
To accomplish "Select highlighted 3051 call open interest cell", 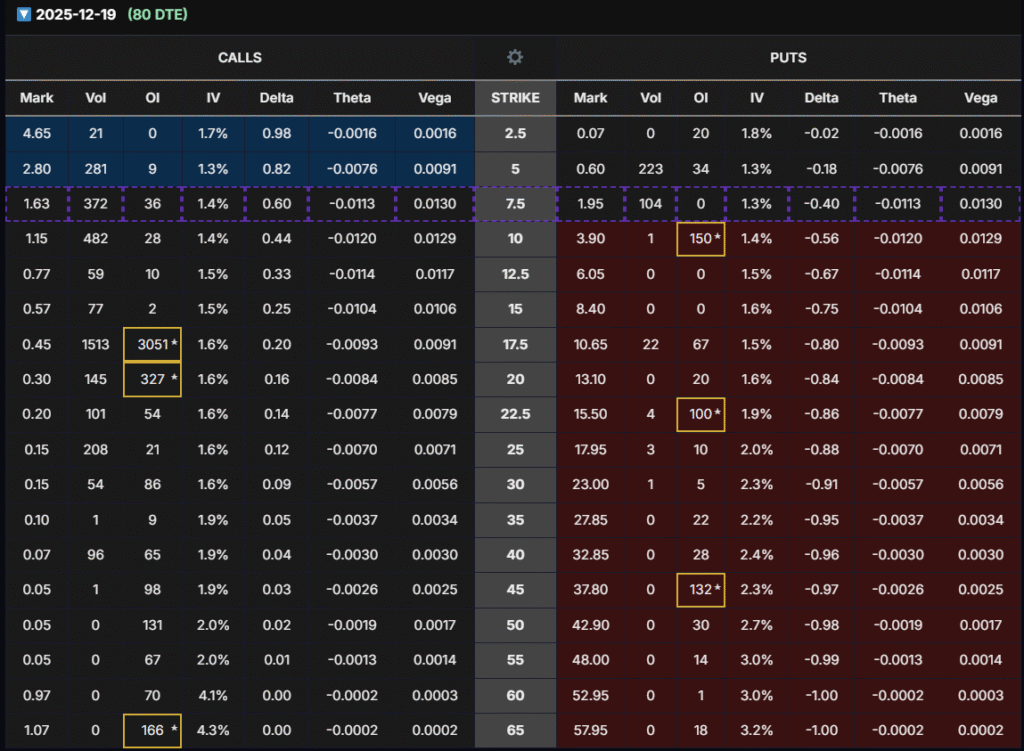I will coord(153,344).
